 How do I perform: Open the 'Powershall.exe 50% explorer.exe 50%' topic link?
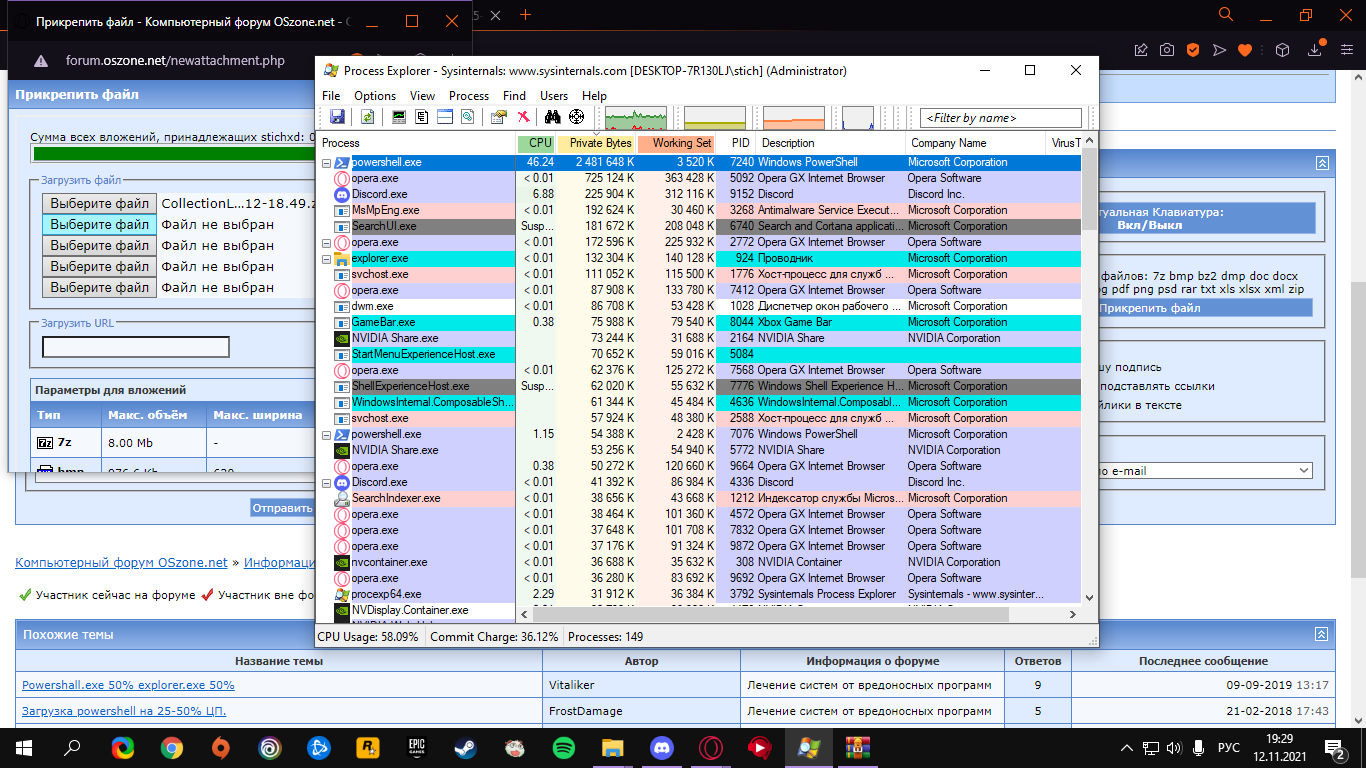(x=128, y=685)
